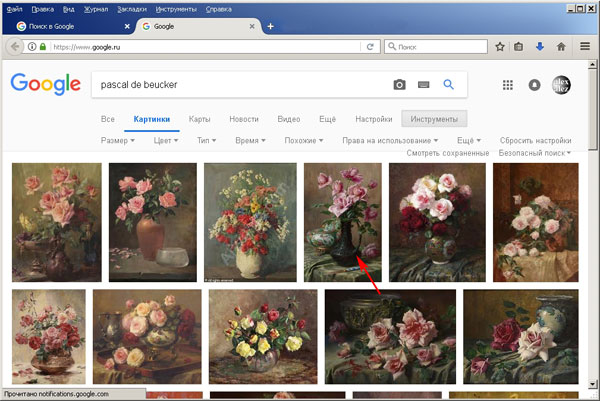600x401 pixels.
Task: Open the Правка menu
Action: pyautogui.click(x=42, y=9)
